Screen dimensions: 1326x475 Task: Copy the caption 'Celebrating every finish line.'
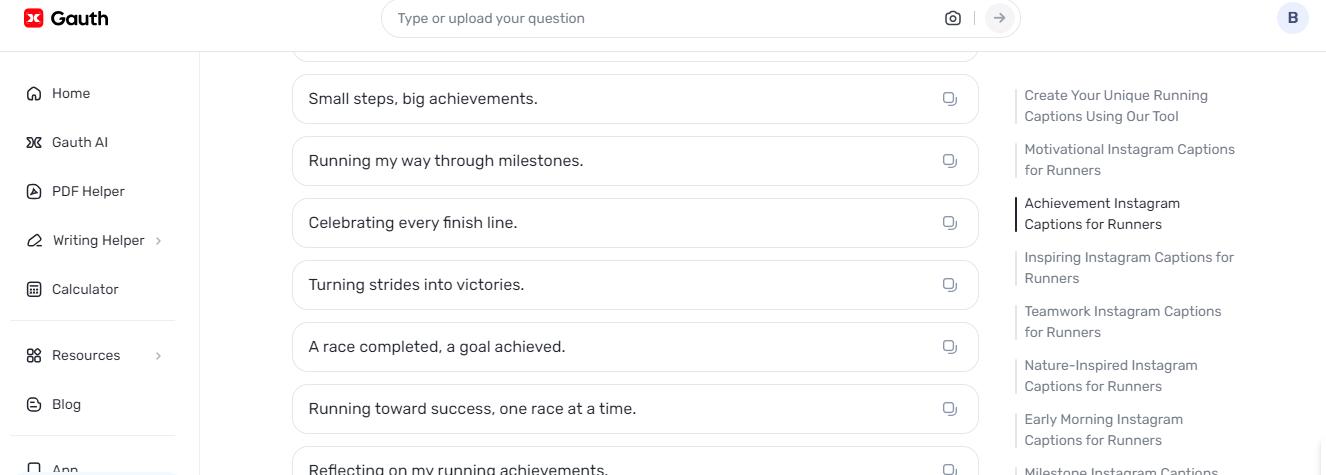[950, 223]
